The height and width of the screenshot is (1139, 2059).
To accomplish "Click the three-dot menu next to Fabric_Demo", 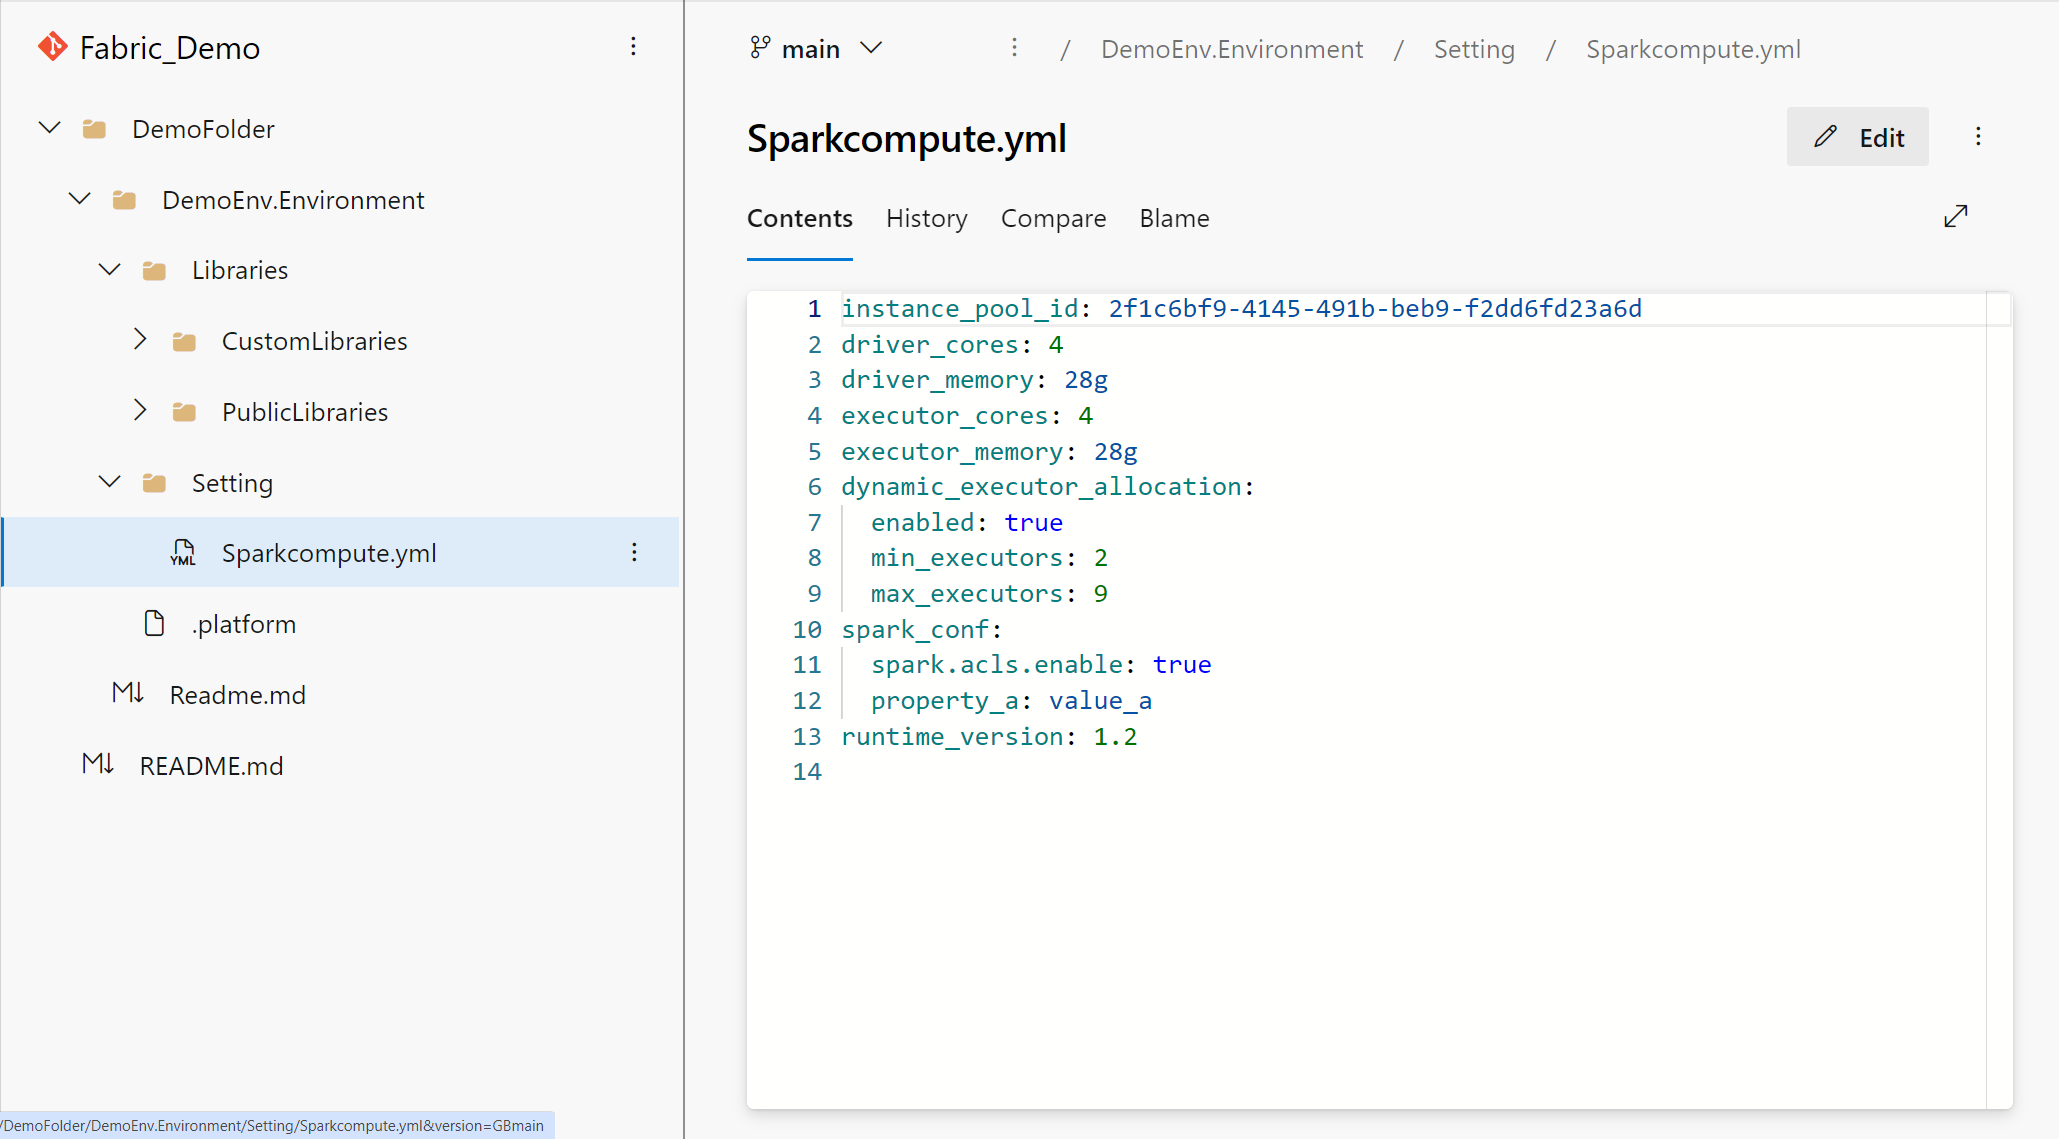I will (634, 46).
